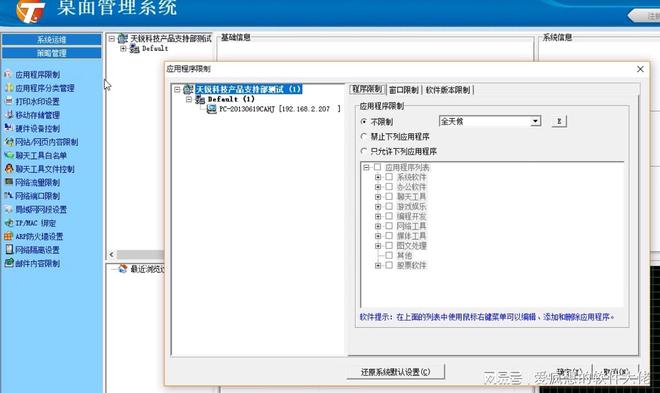Switch to the 窗口限制 tab
Screen dimensions: 660x393
tap(404, 90)
